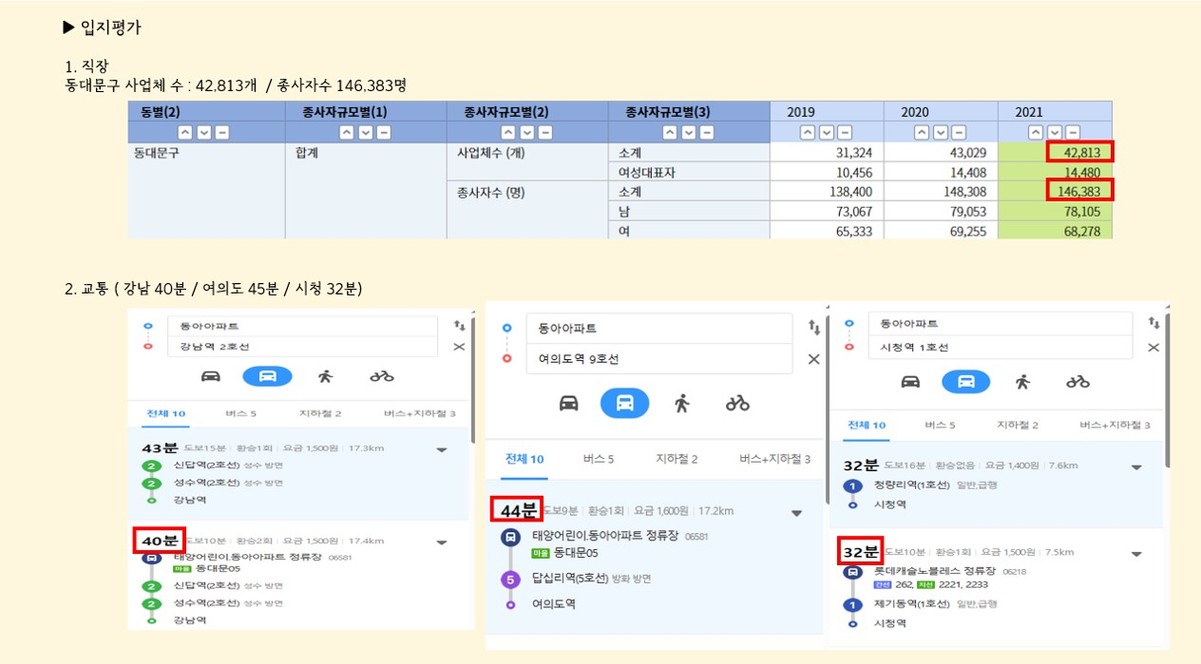Viewport: 1201px width, 664px height.
Task: Click up arrow under 종사자규모별(1) header
Action: point(346,132)
